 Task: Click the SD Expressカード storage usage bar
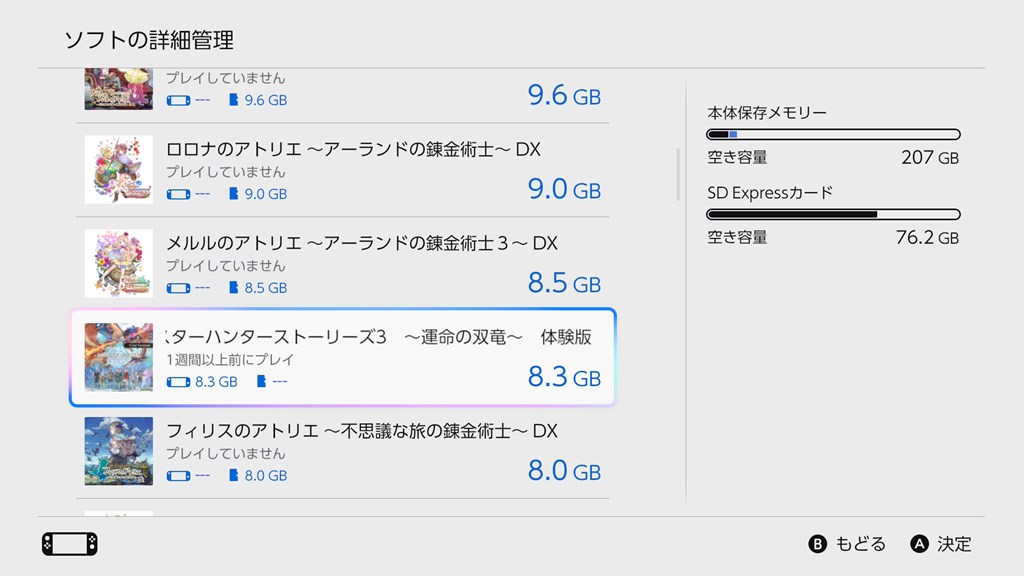point(833,214)
